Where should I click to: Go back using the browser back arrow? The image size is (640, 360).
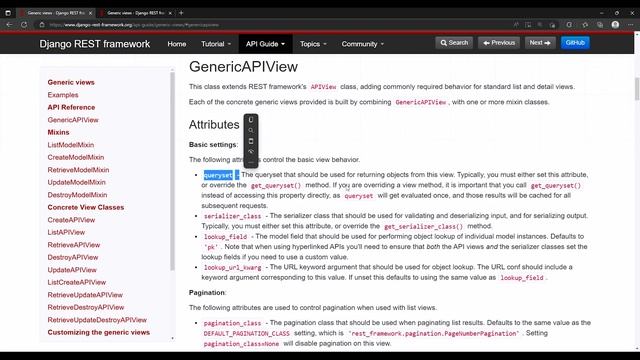(x=9, y=25)
